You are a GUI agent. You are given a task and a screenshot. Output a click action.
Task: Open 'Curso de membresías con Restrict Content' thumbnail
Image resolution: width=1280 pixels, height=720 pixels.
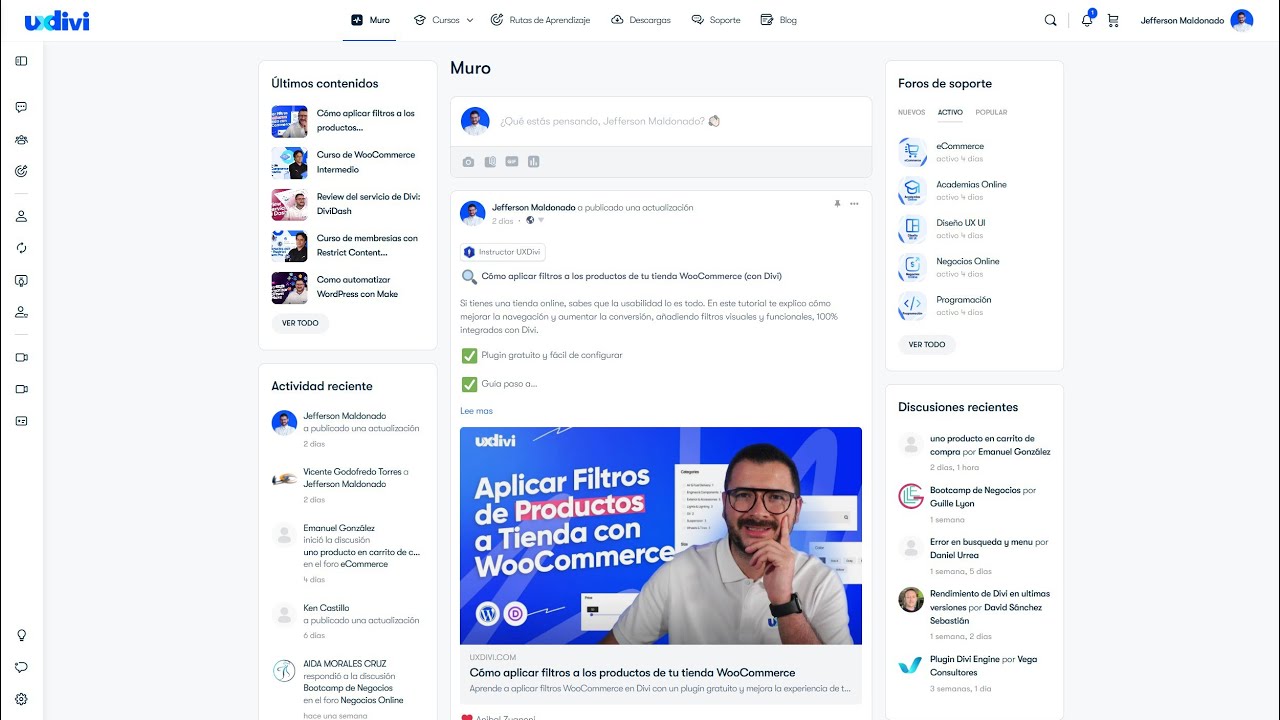289,246
